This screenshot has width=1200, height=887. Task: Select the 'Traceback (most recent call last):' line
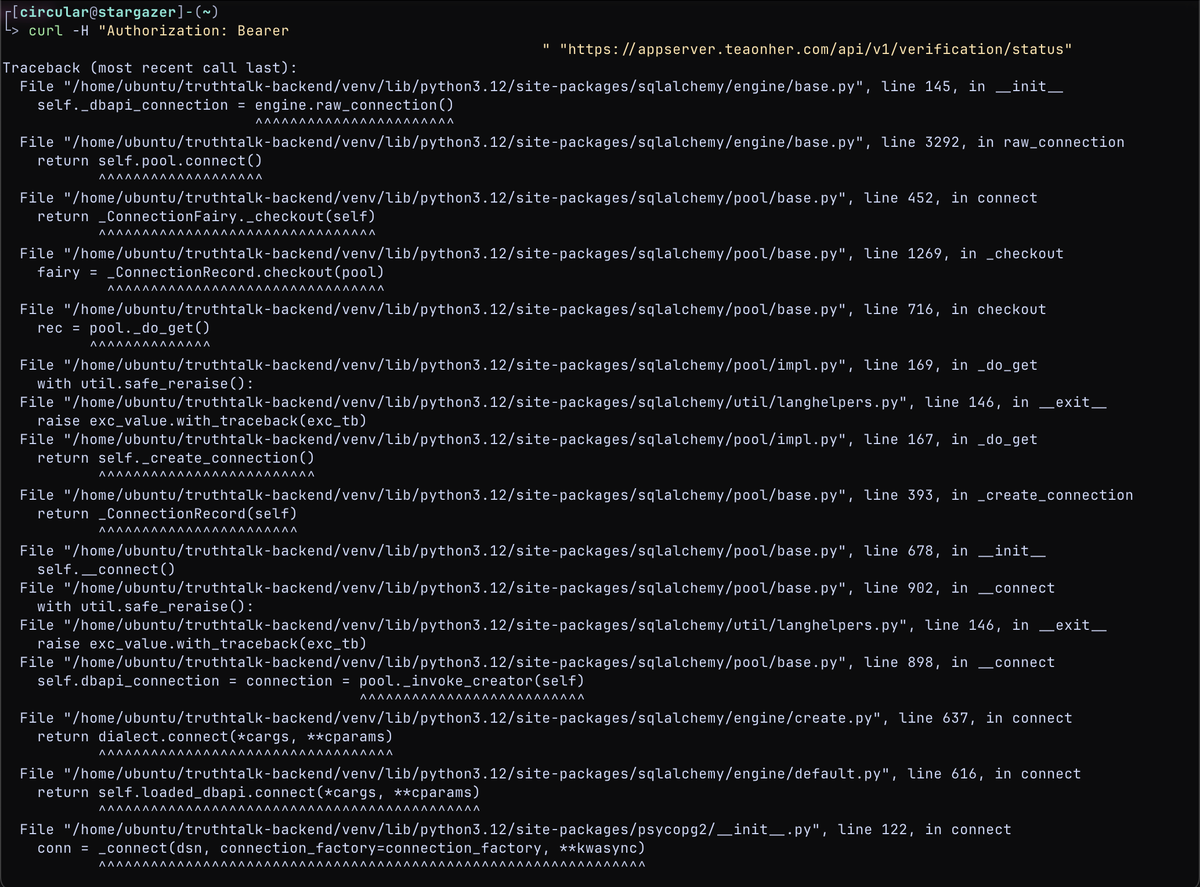click(150, 68)
